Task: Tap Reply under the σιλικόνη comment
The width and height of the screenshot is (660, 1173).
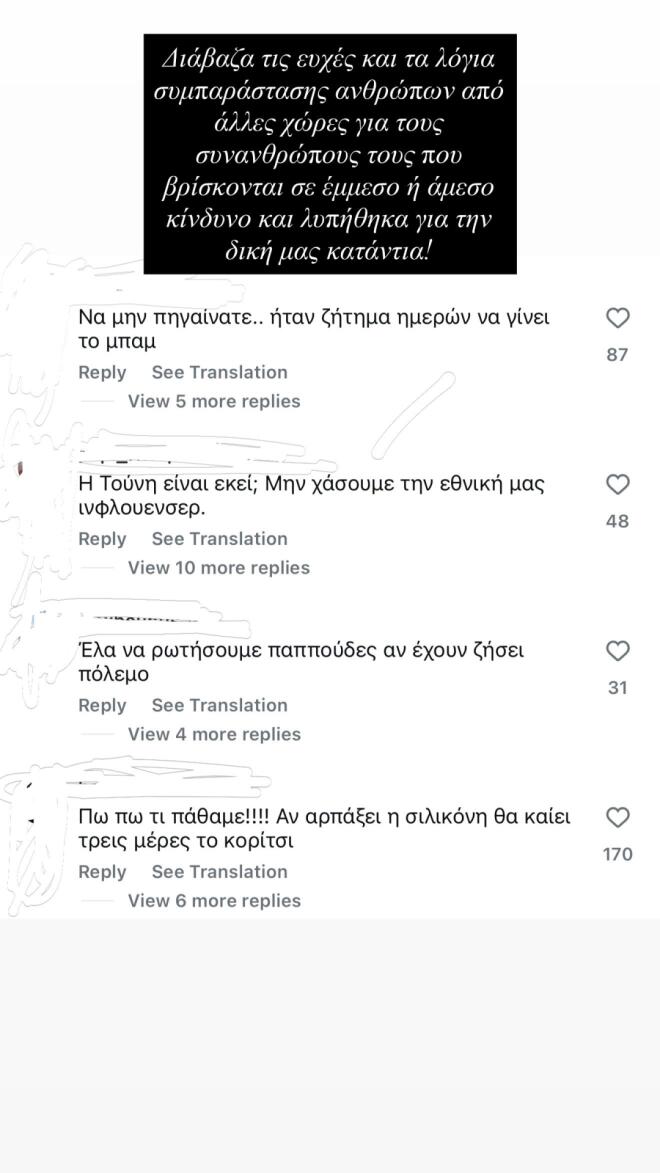Action: point(102,871)
